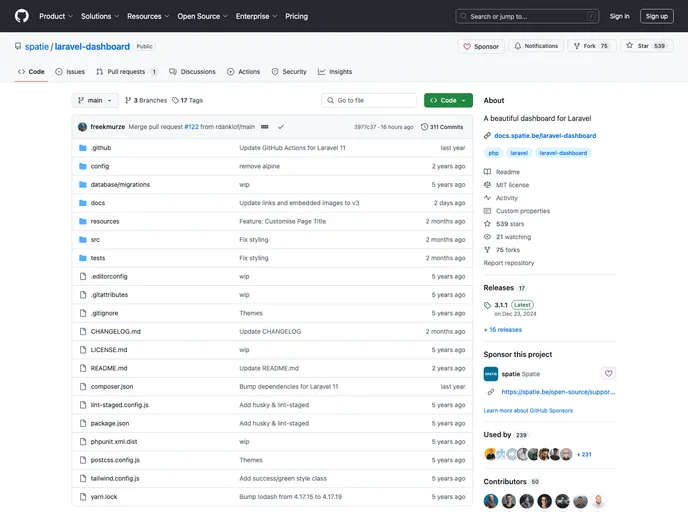Open docs.spatie.be/laravel-dashboard link

click(545, 136)
